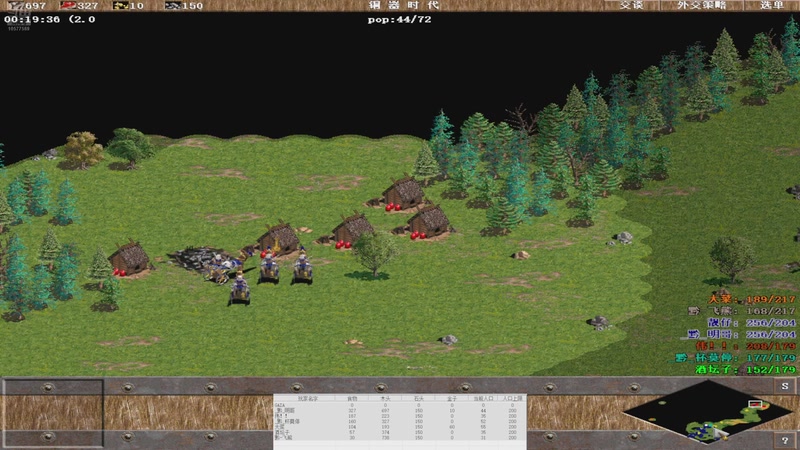This screenshot has width=800, height=450.
Task: Click the stone resource icon showing 150
Action: click(x=172, y=6)
